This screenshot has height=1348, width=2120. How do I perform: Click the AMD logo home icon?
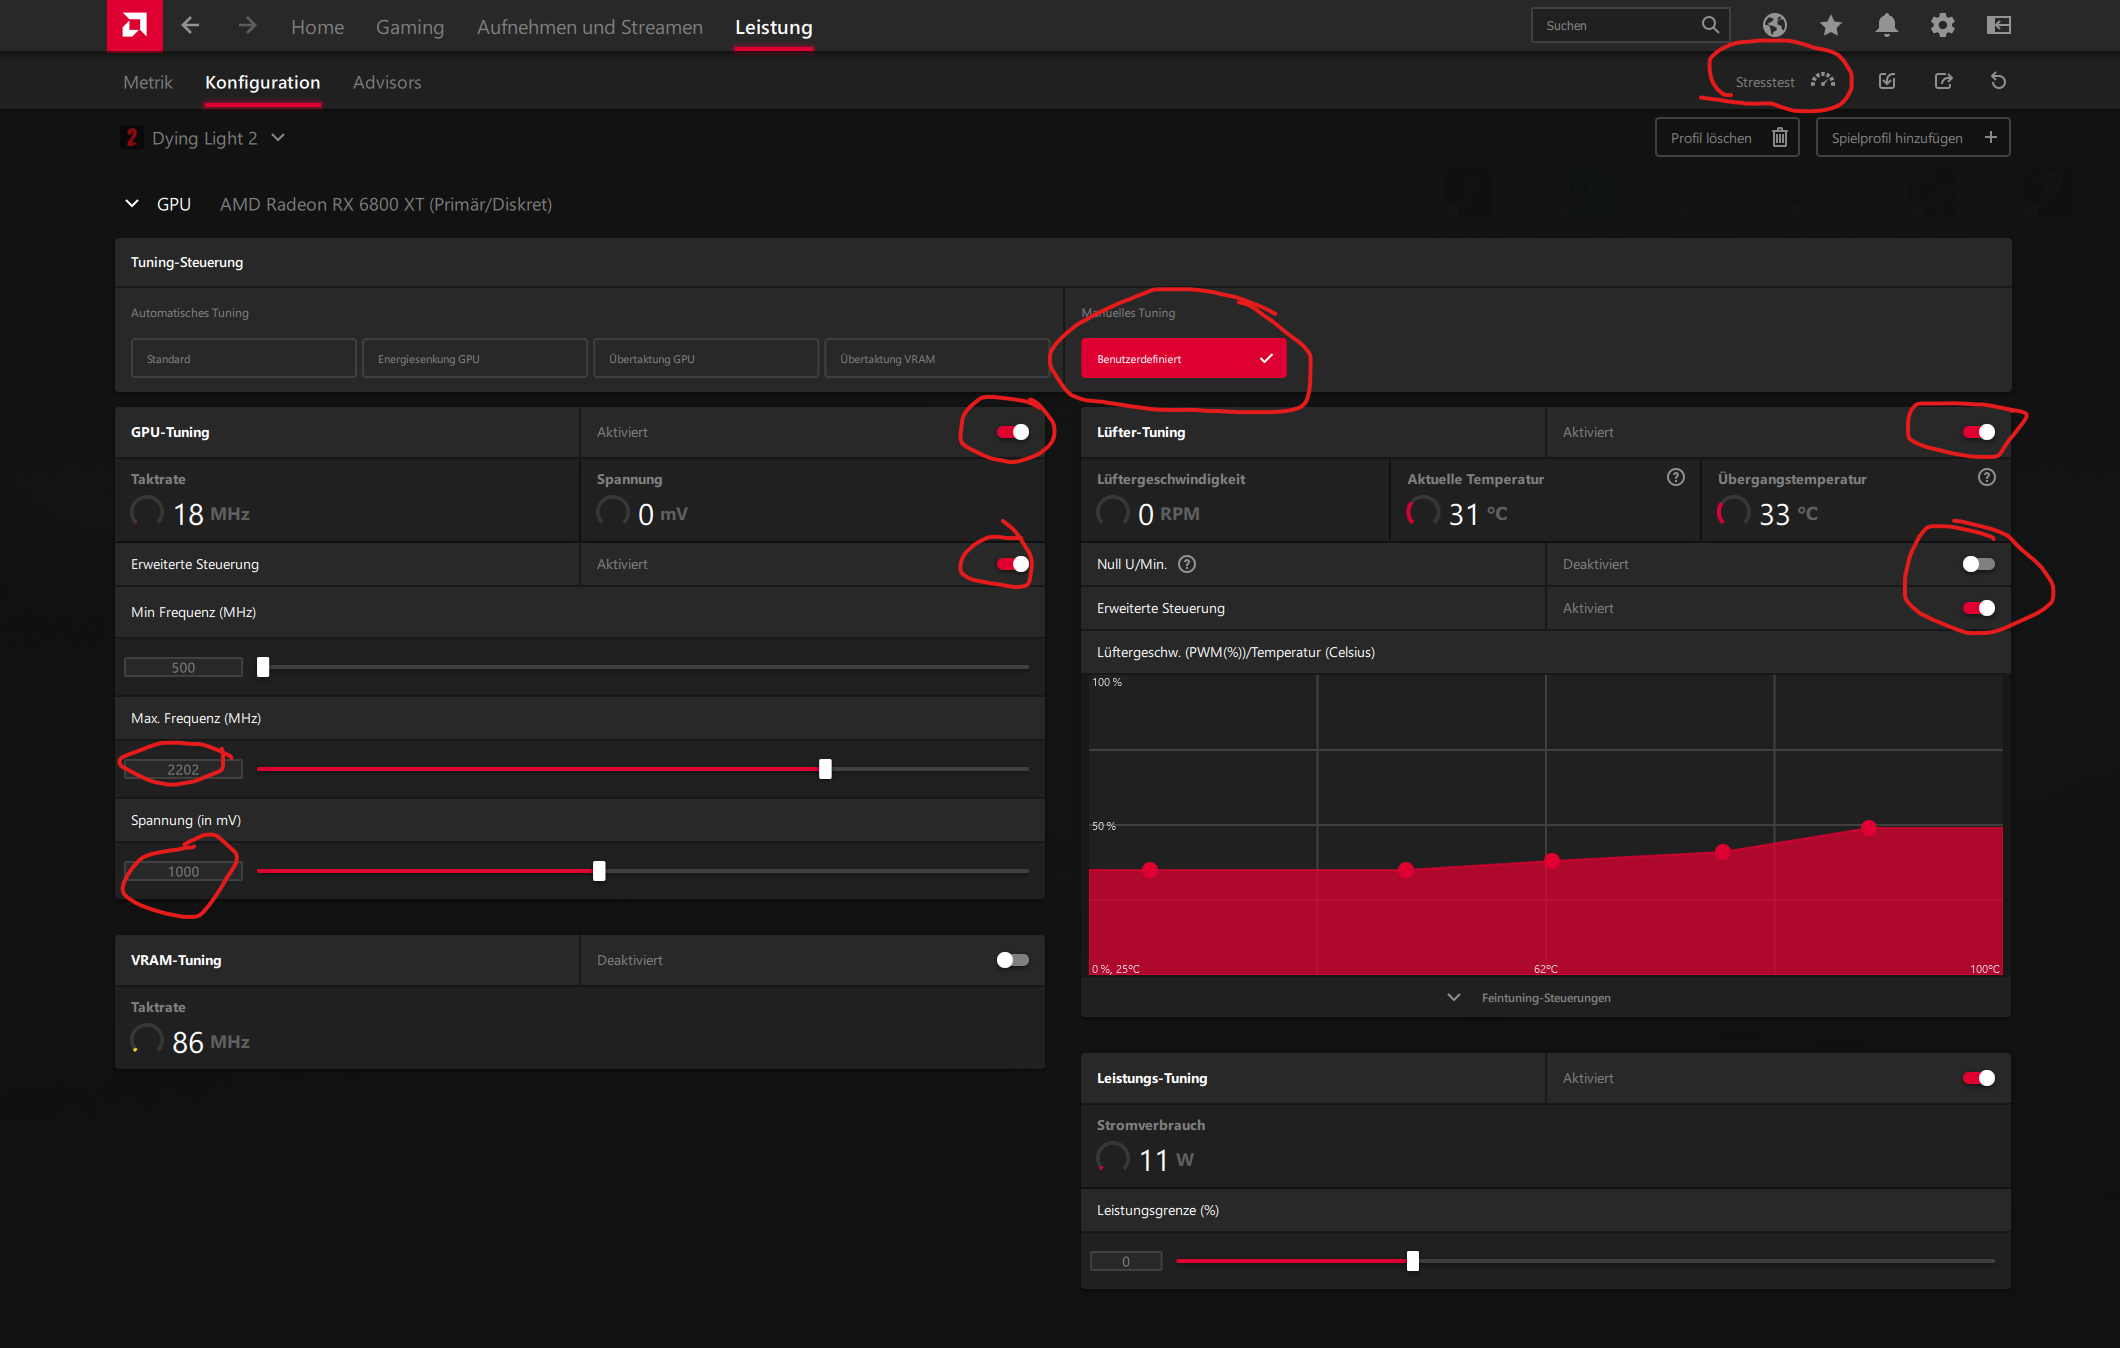[x=135, y=25]
